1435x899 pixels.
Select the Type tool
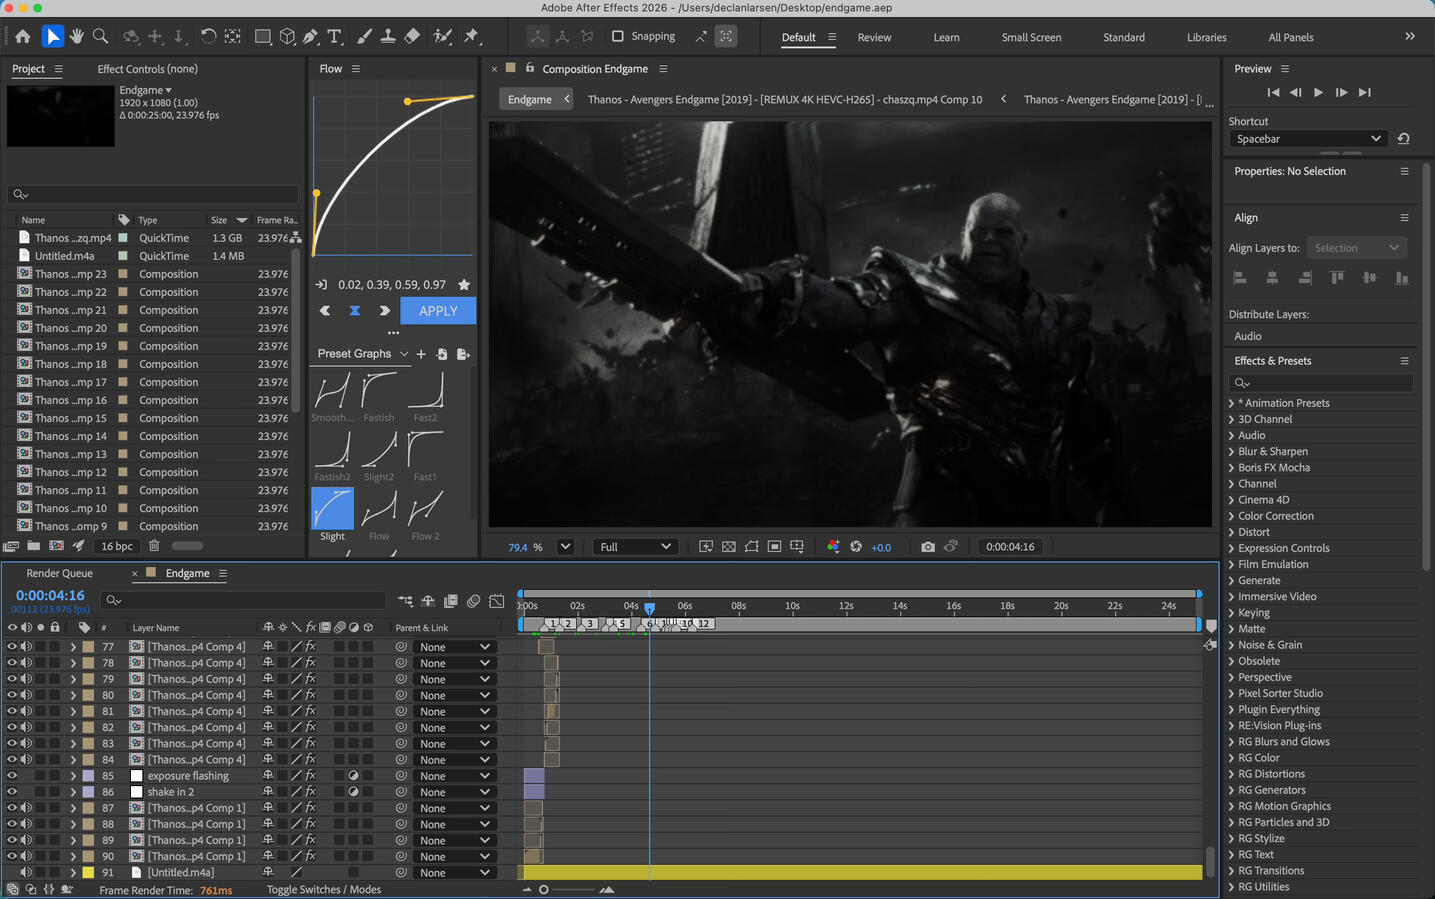[335, 36]
